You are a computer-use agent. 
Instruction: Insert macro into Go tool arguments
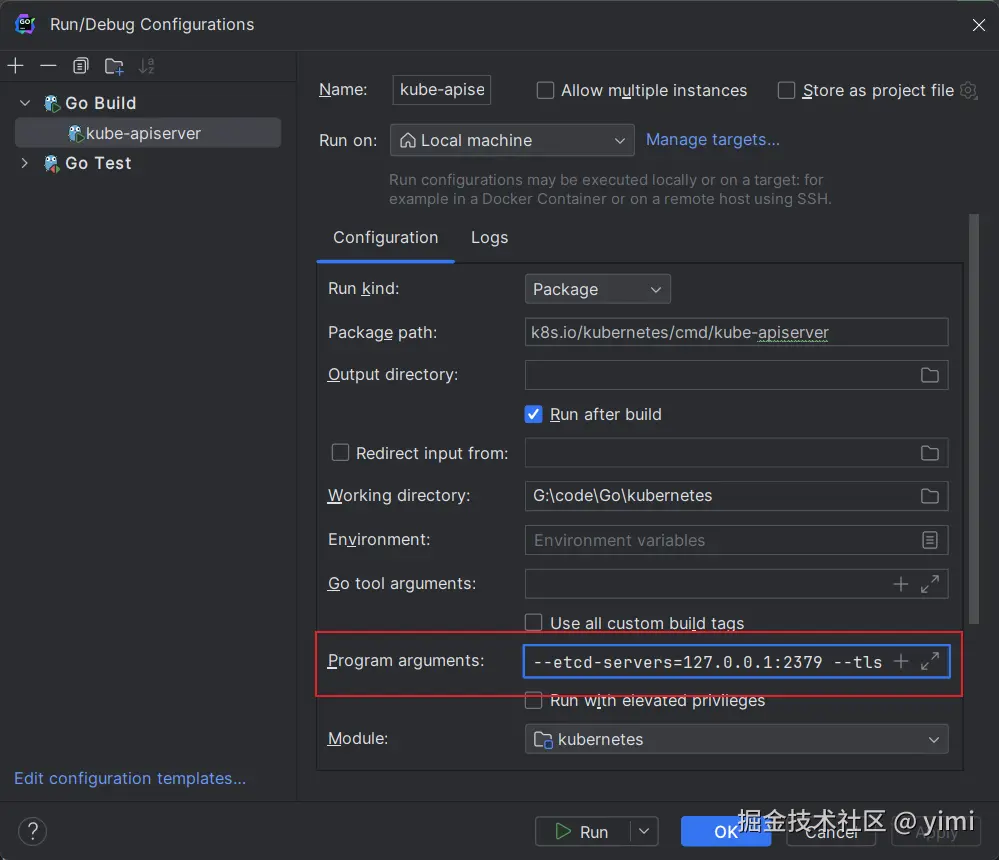(901, 584)
